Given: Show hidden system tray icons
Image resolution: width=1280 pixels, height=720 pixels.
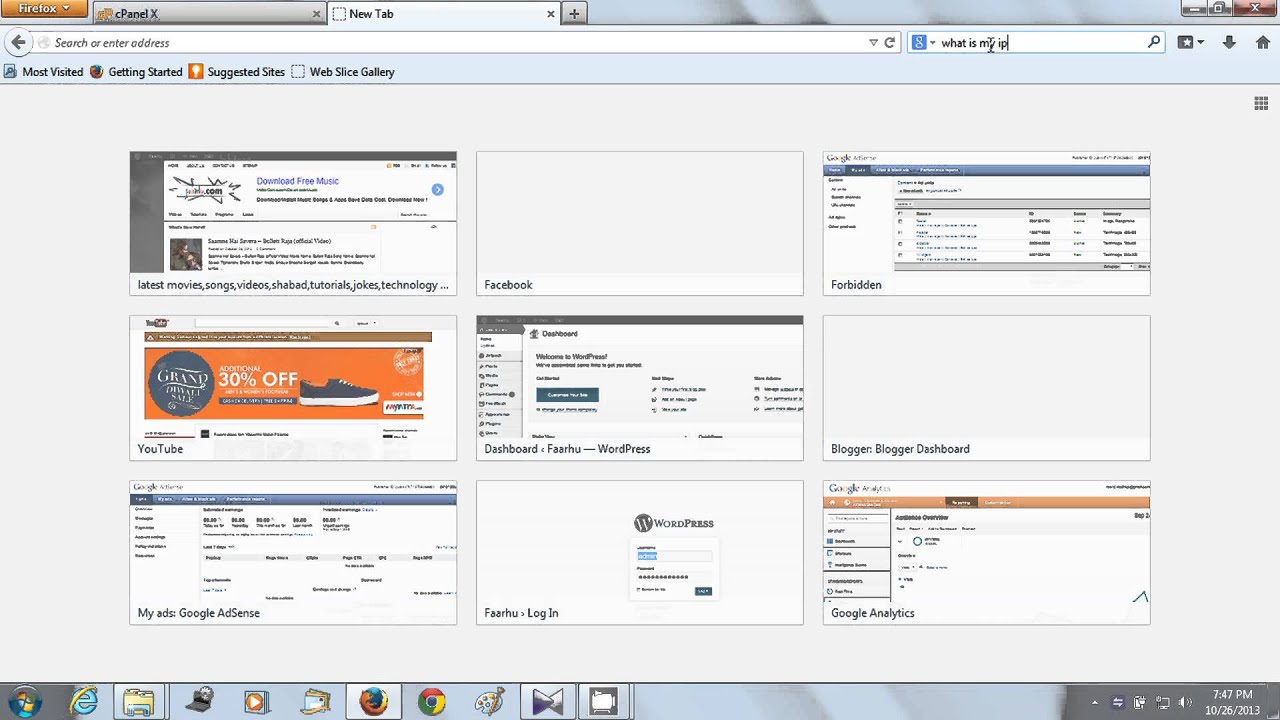Looking at the screenshot, I should (1095, 703).
